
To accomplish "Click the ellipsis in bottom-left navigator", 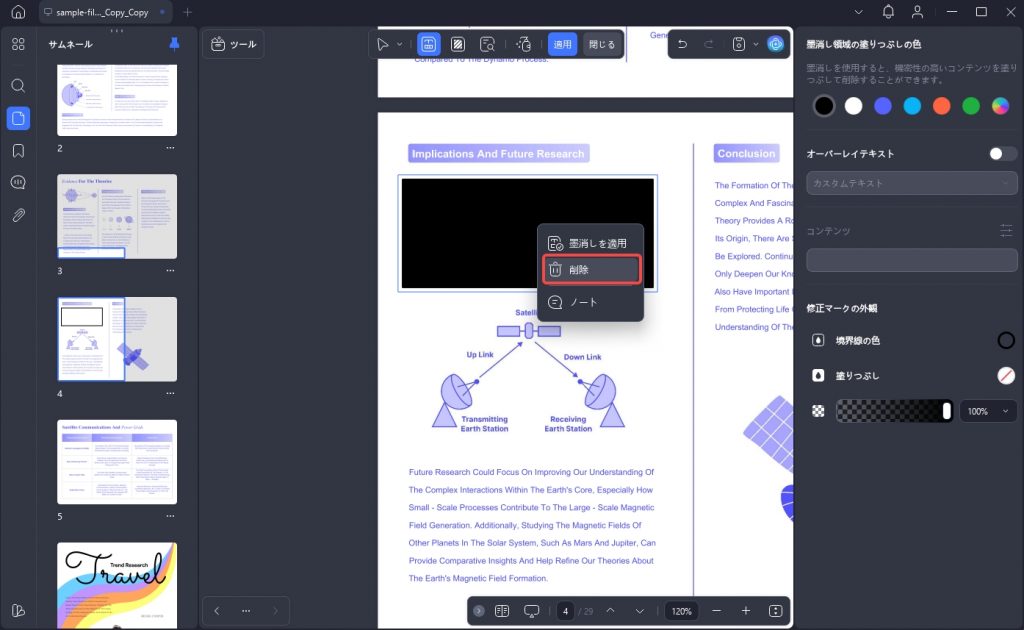I will (x=246, y=611).
